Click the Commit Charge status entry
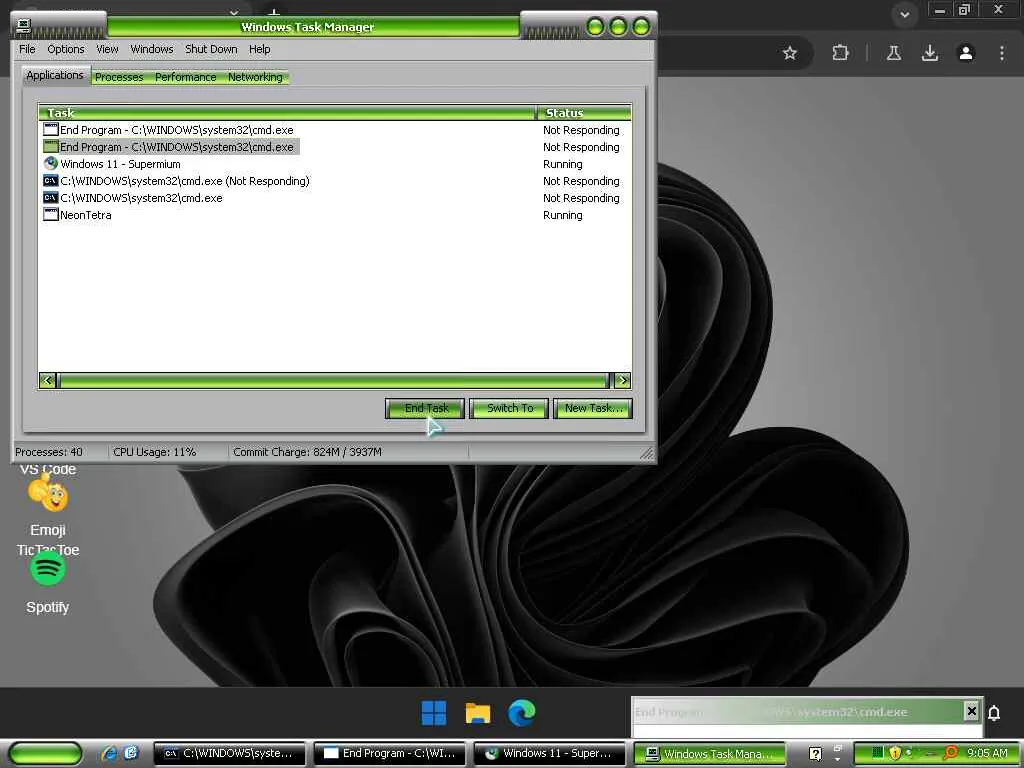1024x768 pixels. click(308, 452)
